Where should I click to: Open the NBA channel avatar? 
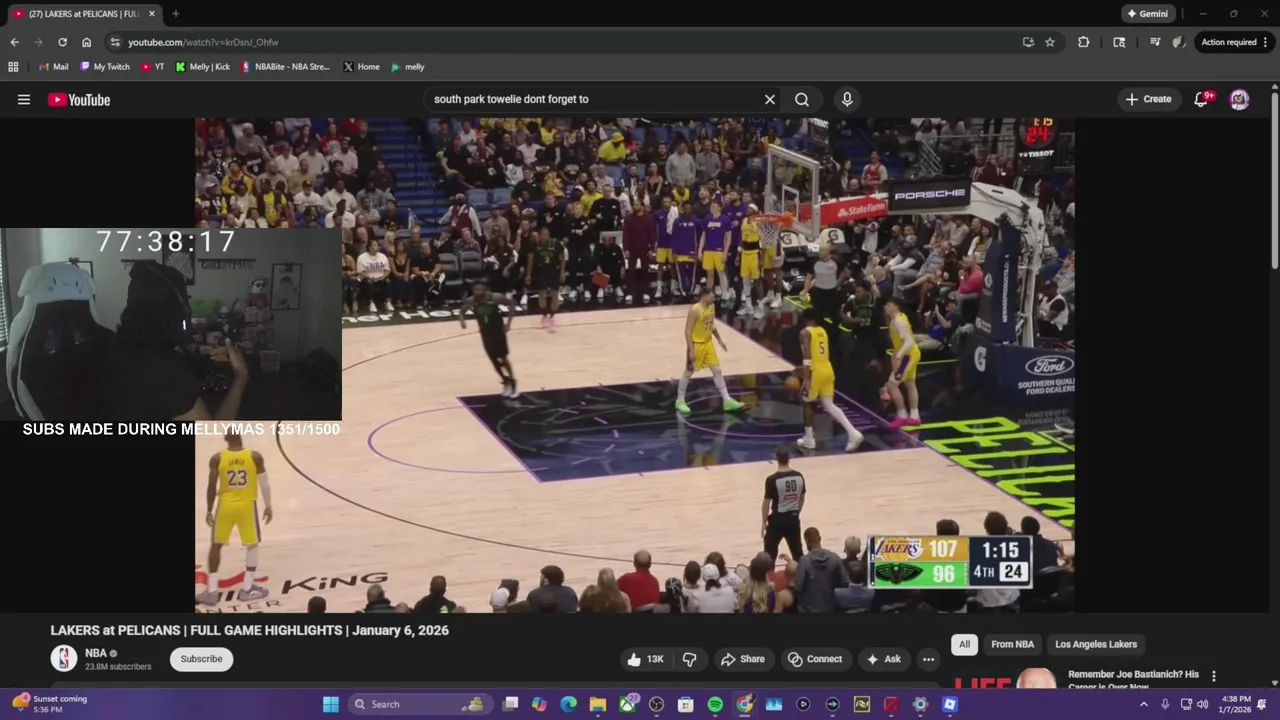pos(64,658)
